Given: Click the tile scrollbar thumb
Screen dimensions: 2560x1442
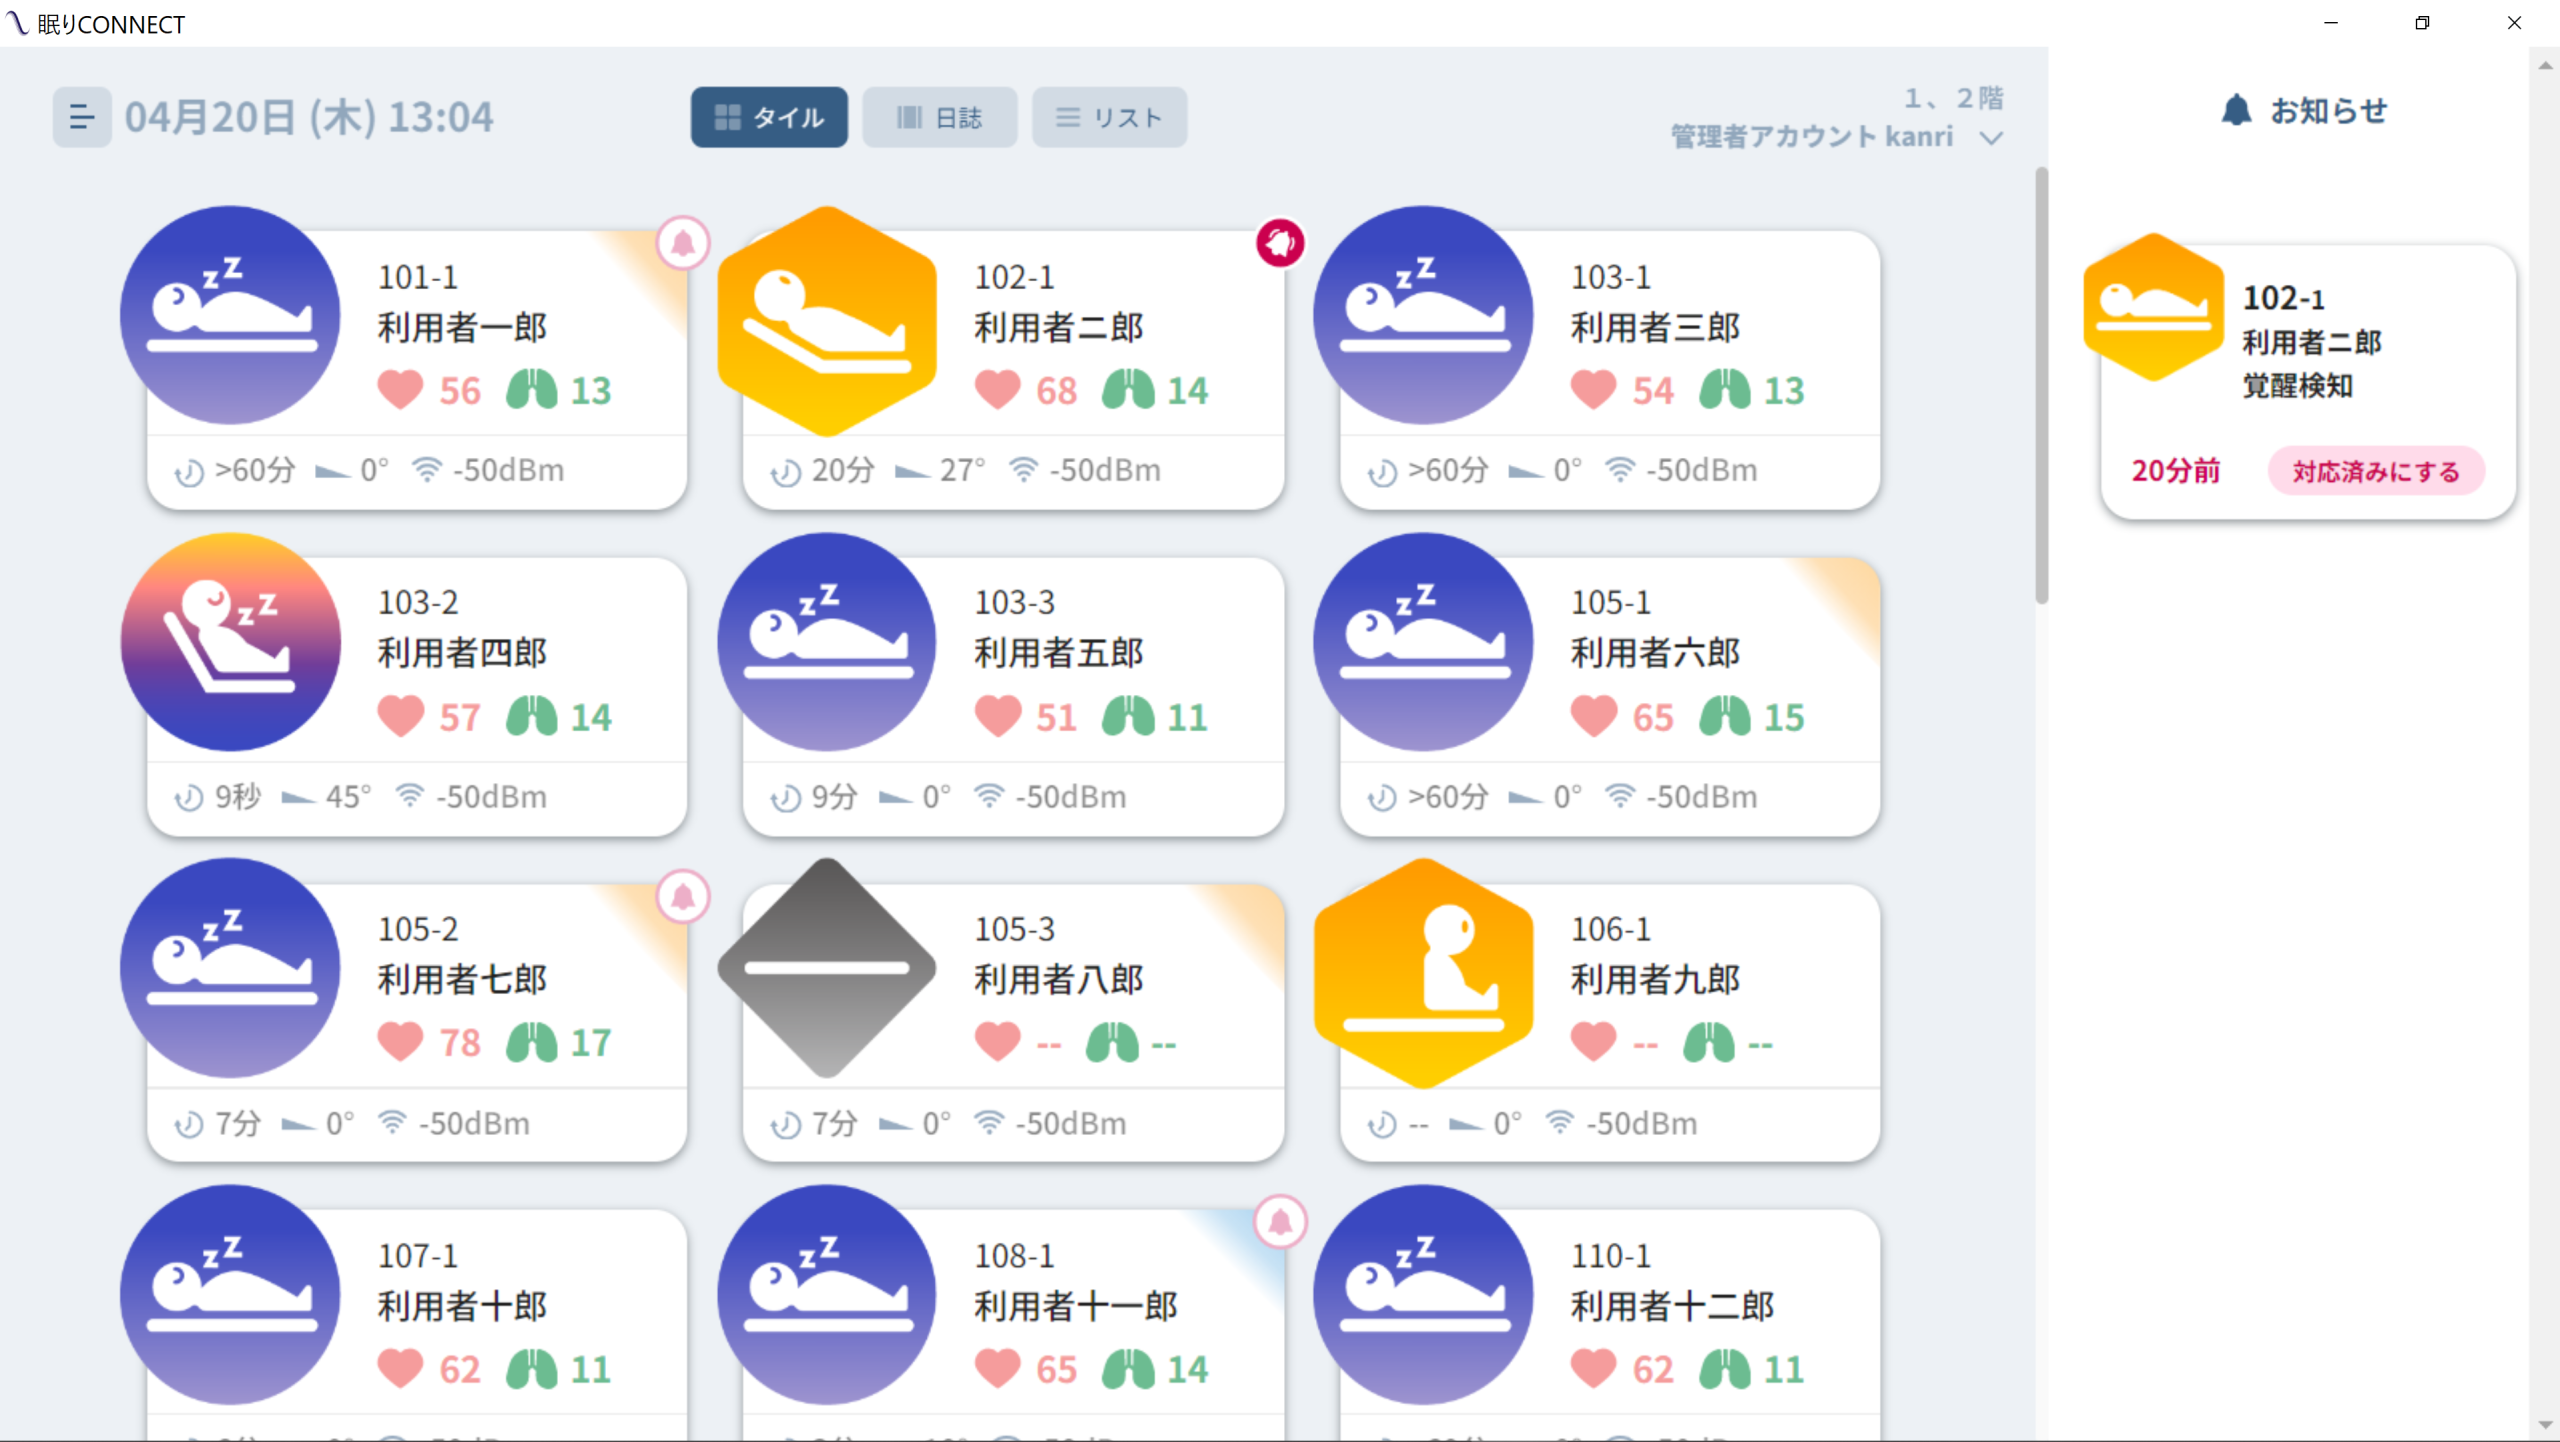Looking at the screenshot, I should 2041,385.
